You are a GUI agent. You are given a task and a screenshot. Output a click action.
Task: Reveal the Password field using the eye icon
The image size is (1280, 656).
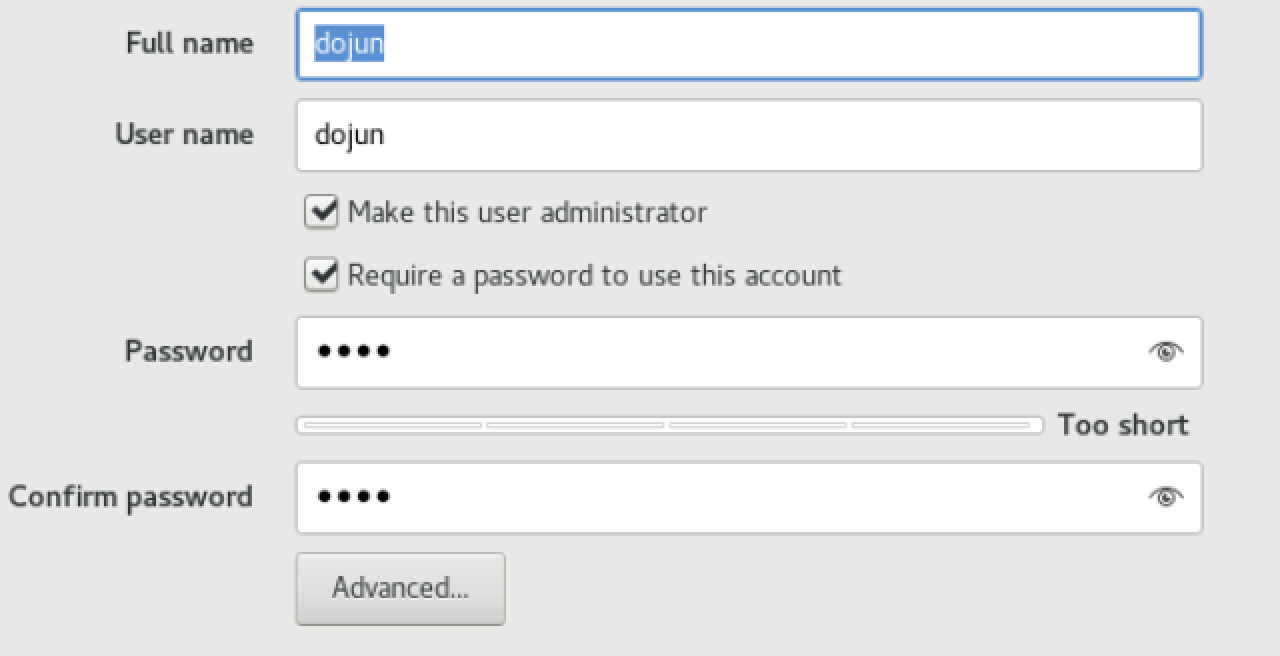[x=1165, y=352]
